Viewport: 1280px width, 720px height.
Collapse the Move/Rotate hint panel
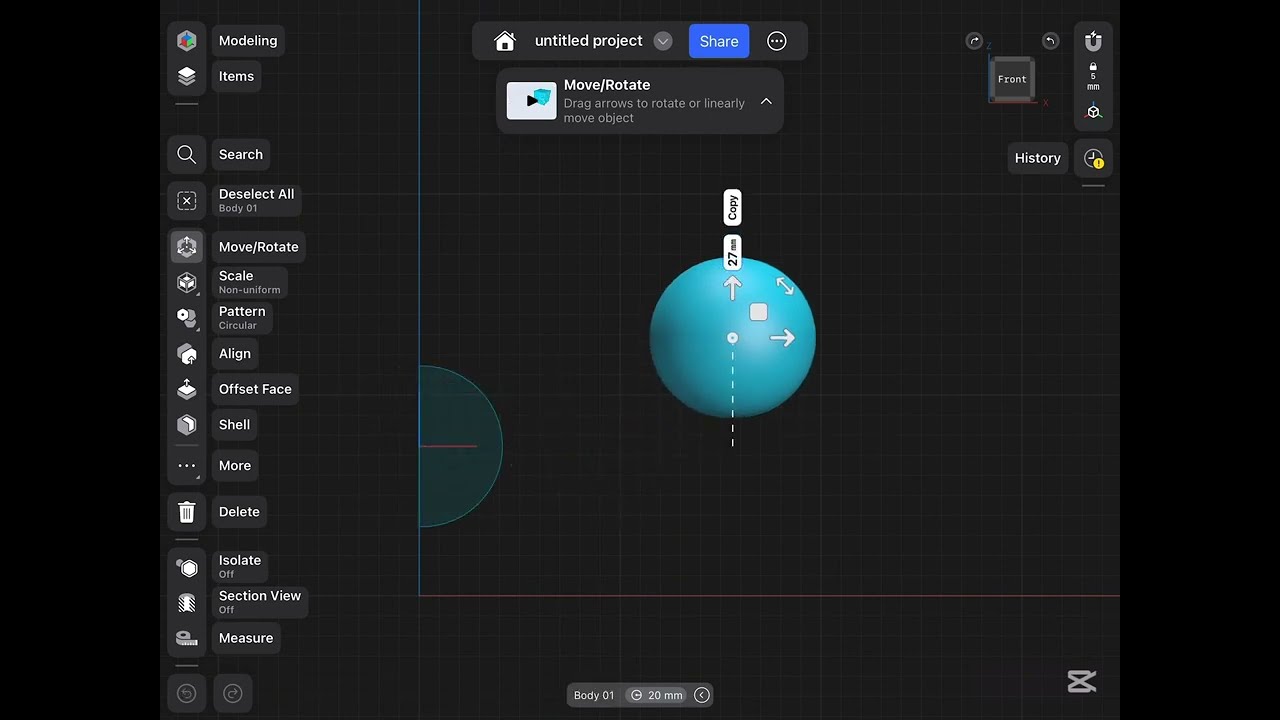click(766, 101)
